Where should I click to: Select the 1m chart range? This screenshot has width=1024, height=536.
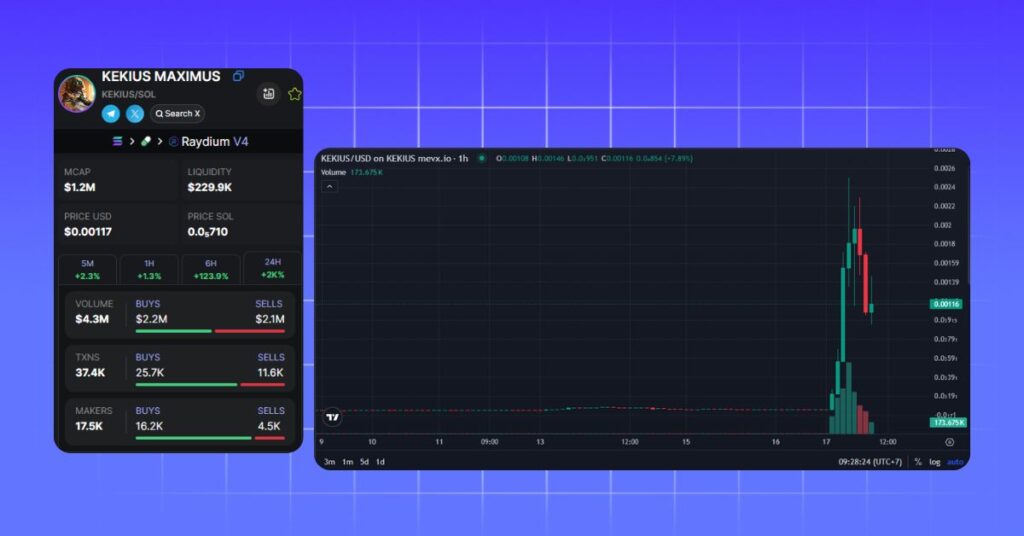[x=347, y=462]
